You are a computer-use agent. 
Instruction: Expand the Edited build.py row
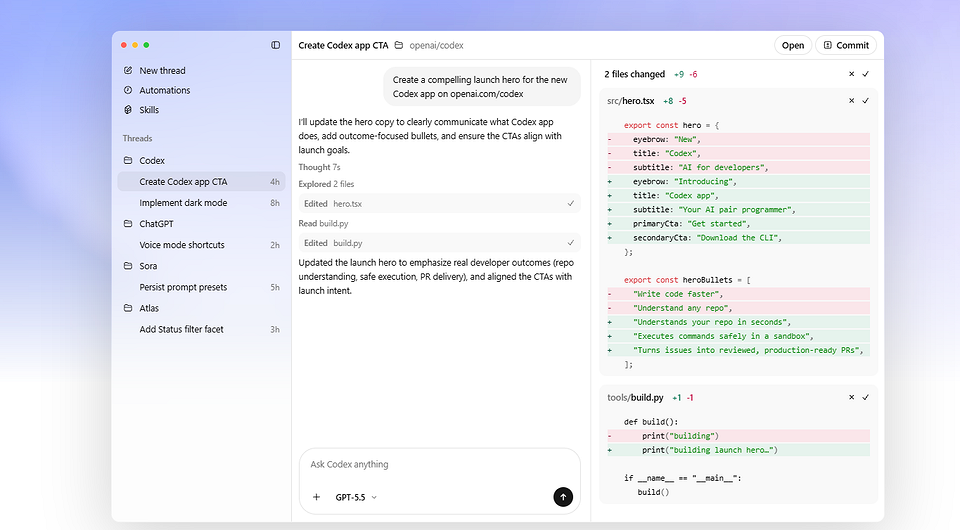(440, 243)
